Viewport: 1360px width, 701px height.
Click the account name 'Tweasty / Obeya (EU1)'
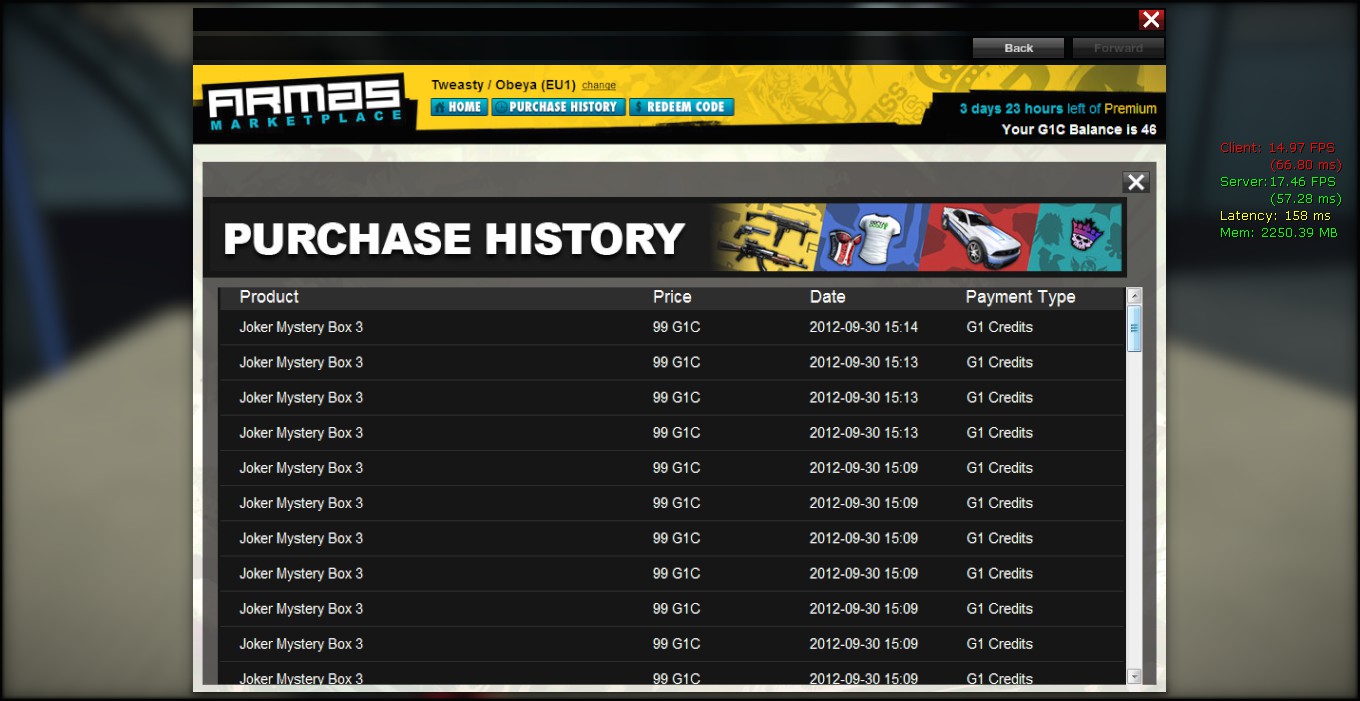[503, 85]
